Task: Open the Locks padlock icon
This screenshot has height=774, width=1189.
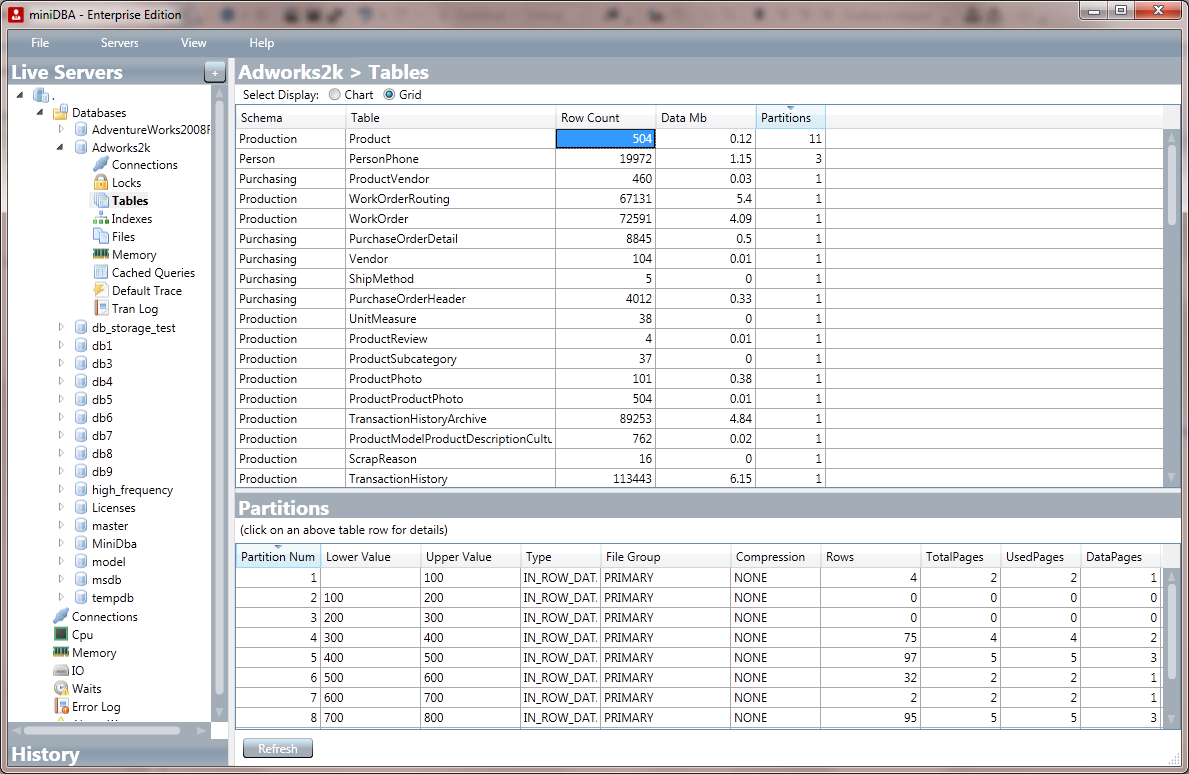Action: click(x=101, y=183)
